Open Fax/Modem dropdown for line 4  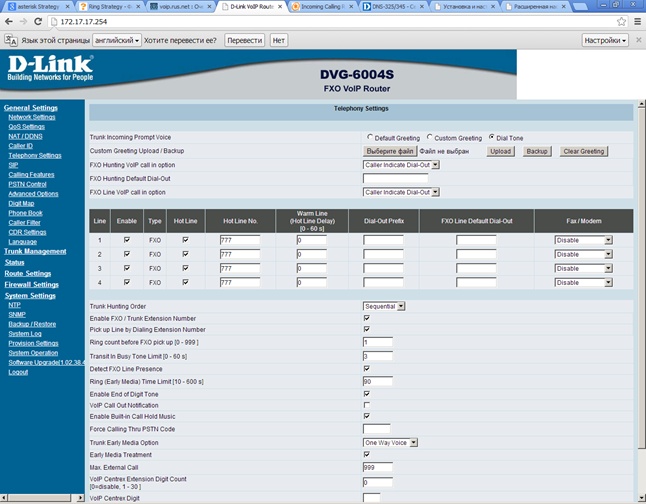pos(583,282)
